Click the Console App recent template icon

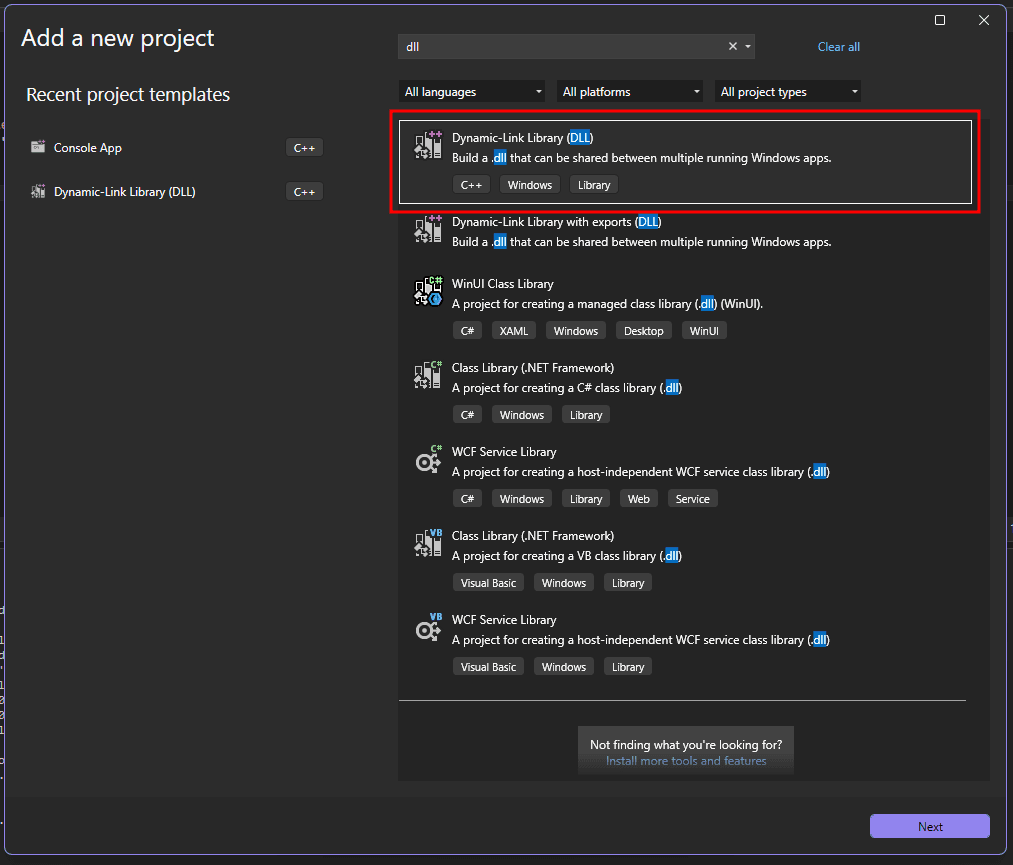point(38,147)
